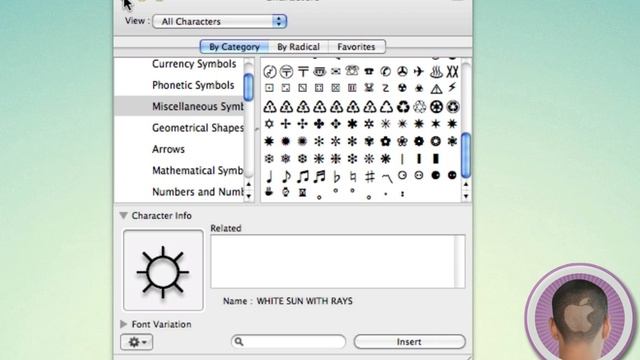Switch to the By Category tab

(234, 47)
